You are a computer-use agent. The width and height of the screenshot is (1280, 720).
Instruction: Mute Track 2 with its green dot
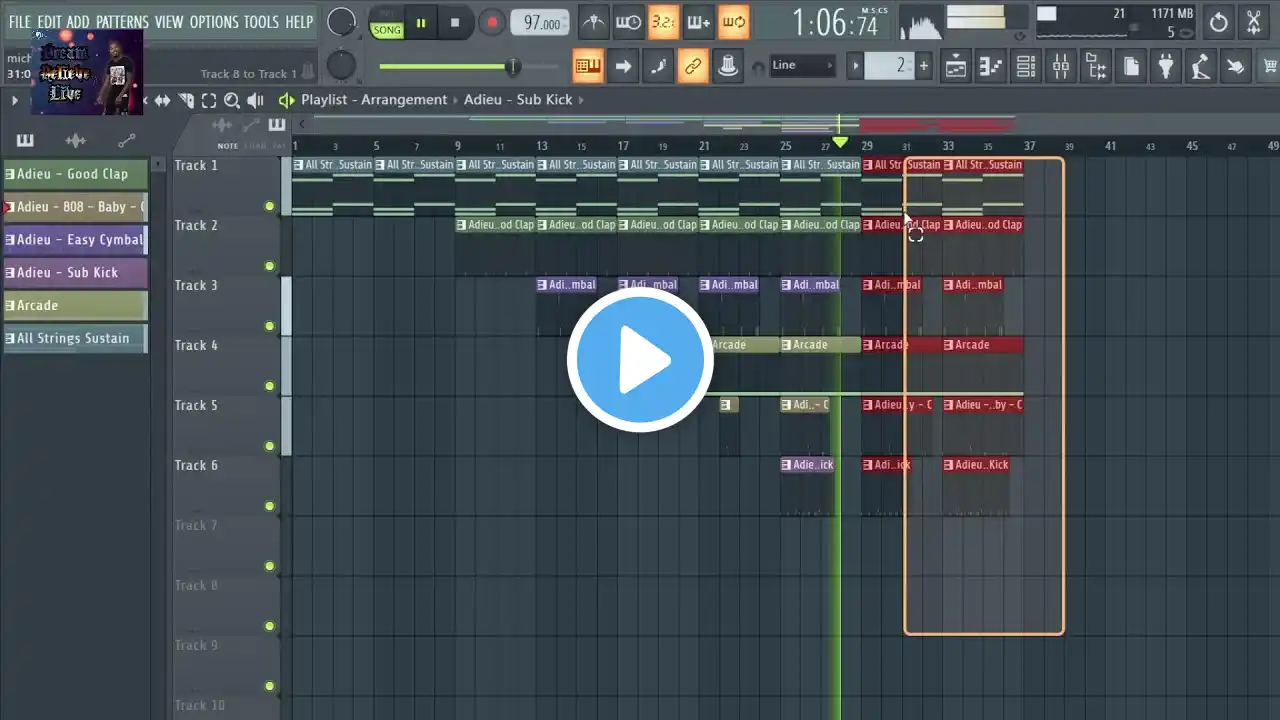click(269, 267)
